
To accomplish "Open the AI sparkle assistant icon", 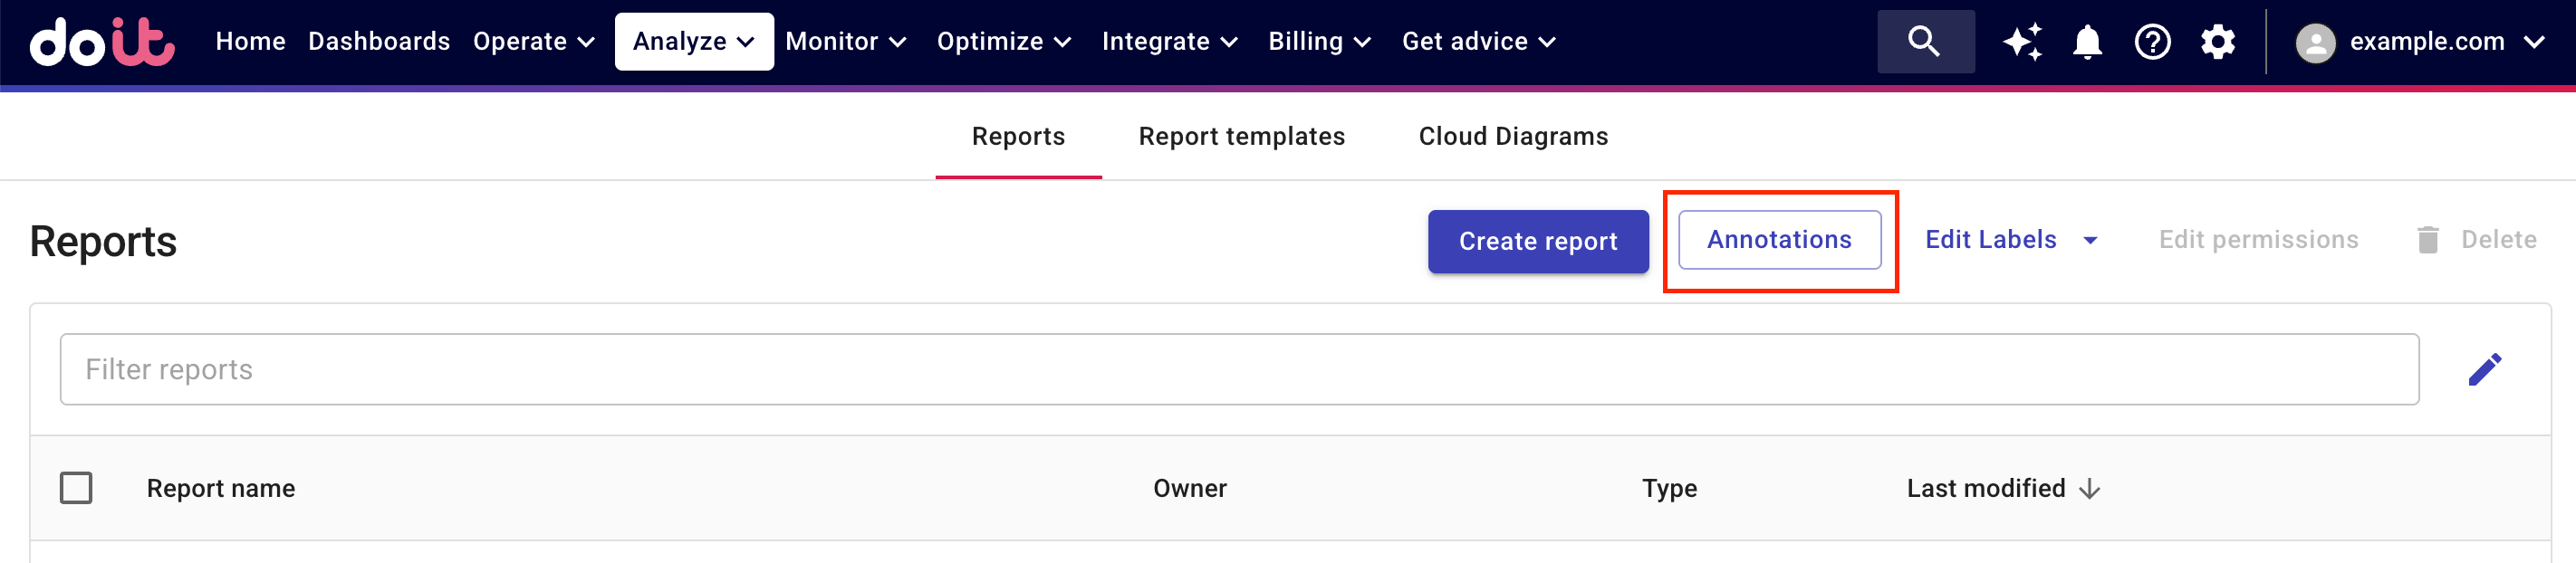I will [x=2022, y=42].
